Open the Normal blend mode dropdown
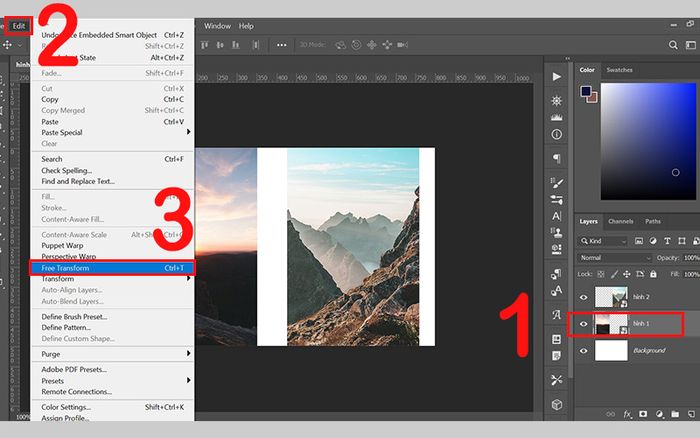 coord(616,257)
